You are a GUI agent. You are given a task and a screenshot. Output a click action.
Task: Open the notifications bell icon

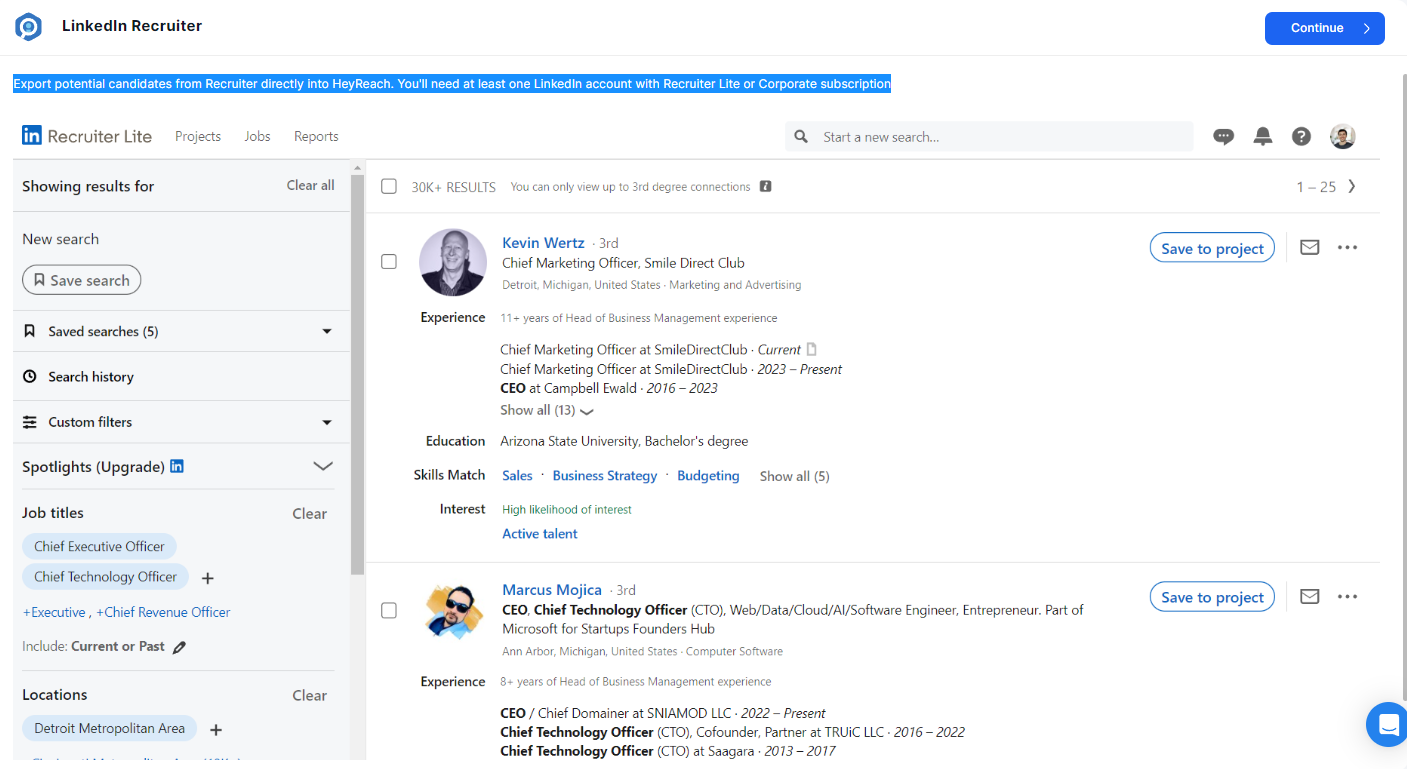[1263, 137]
